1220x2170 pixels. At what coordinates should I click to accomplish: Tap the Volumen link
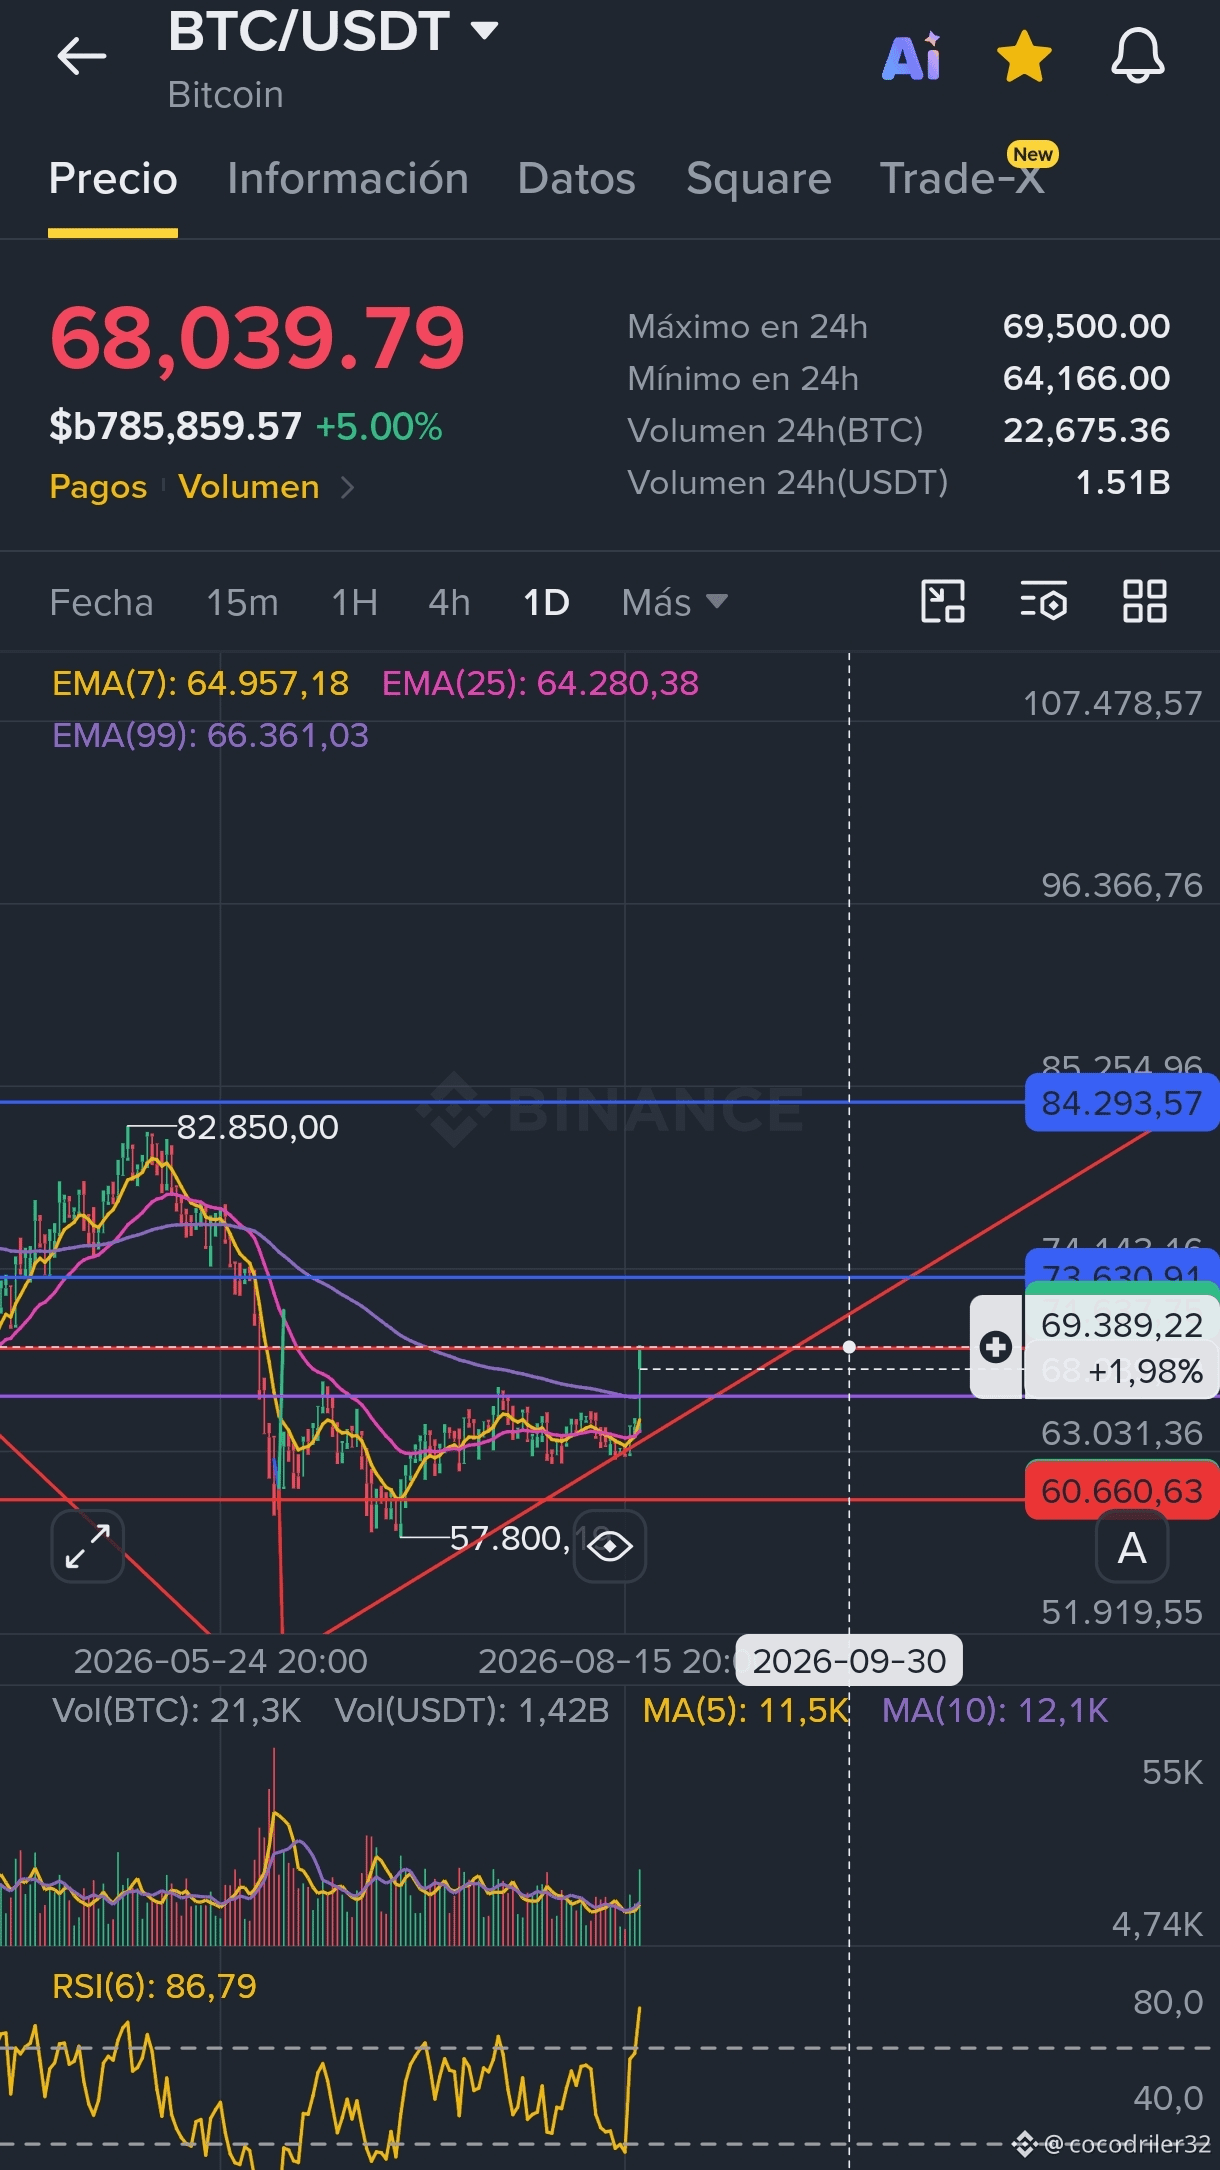tap(249, 487)
